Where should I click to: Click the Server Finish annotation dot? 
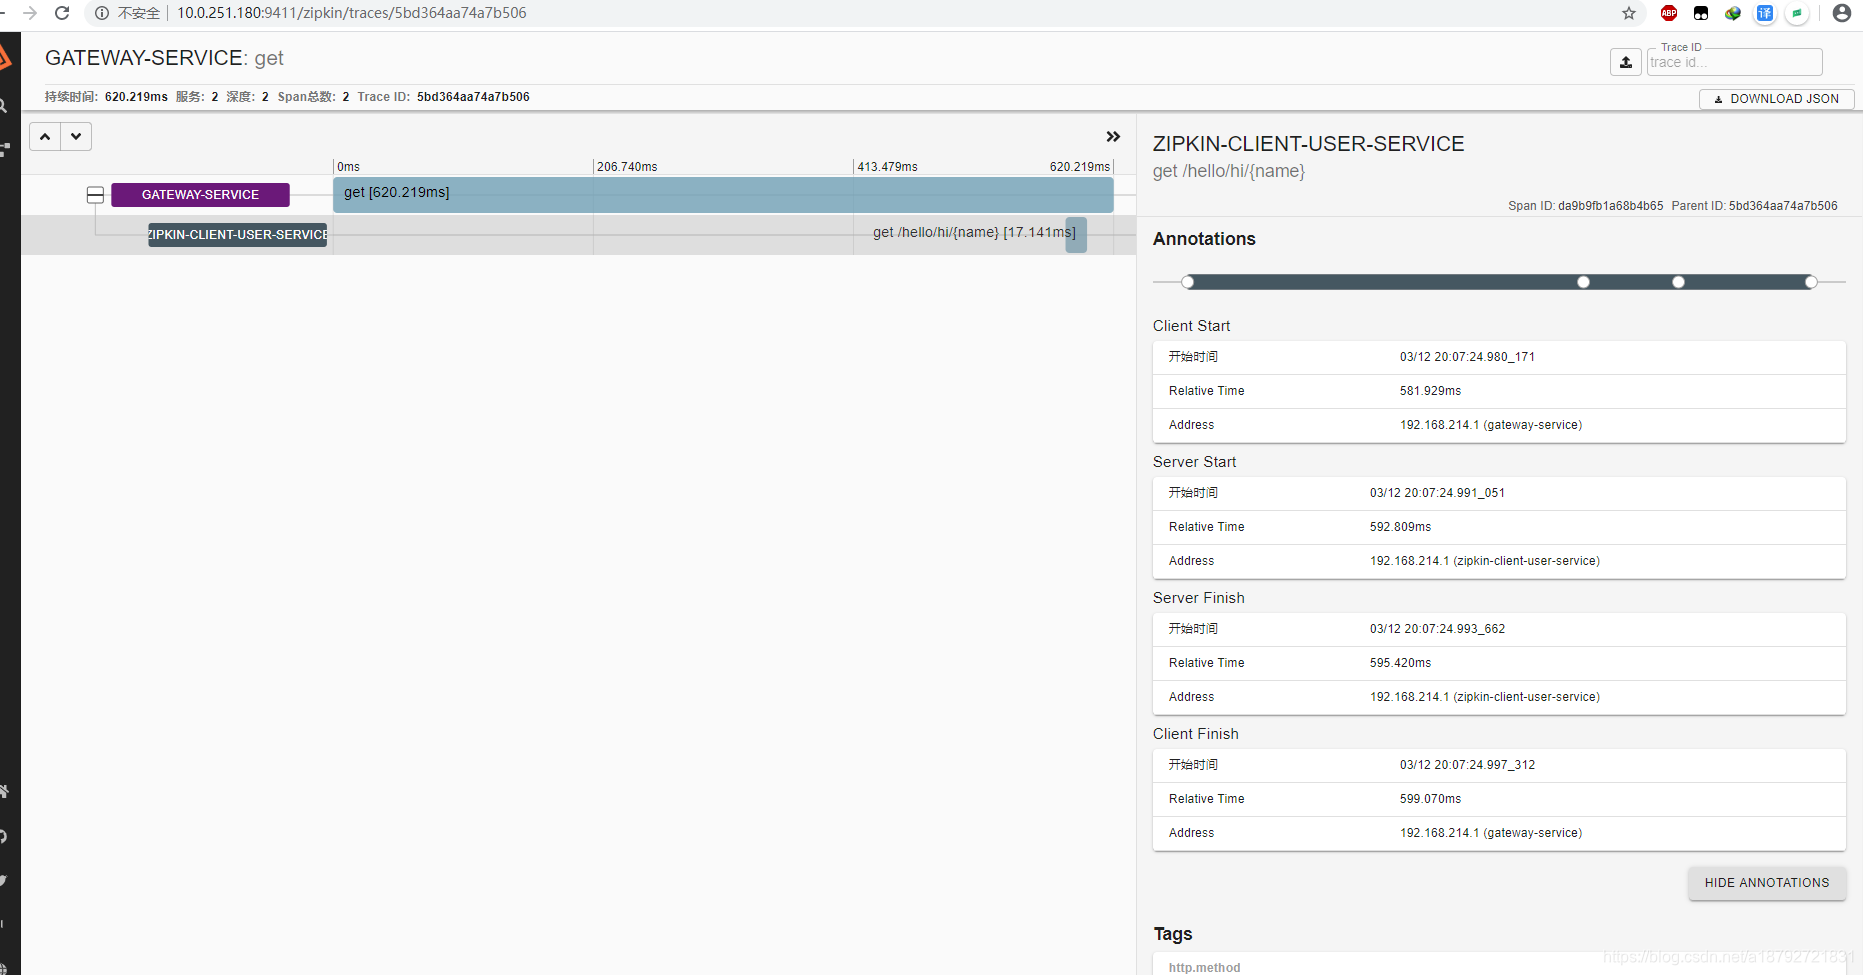pyautogui.click(x=1678, y=282)
